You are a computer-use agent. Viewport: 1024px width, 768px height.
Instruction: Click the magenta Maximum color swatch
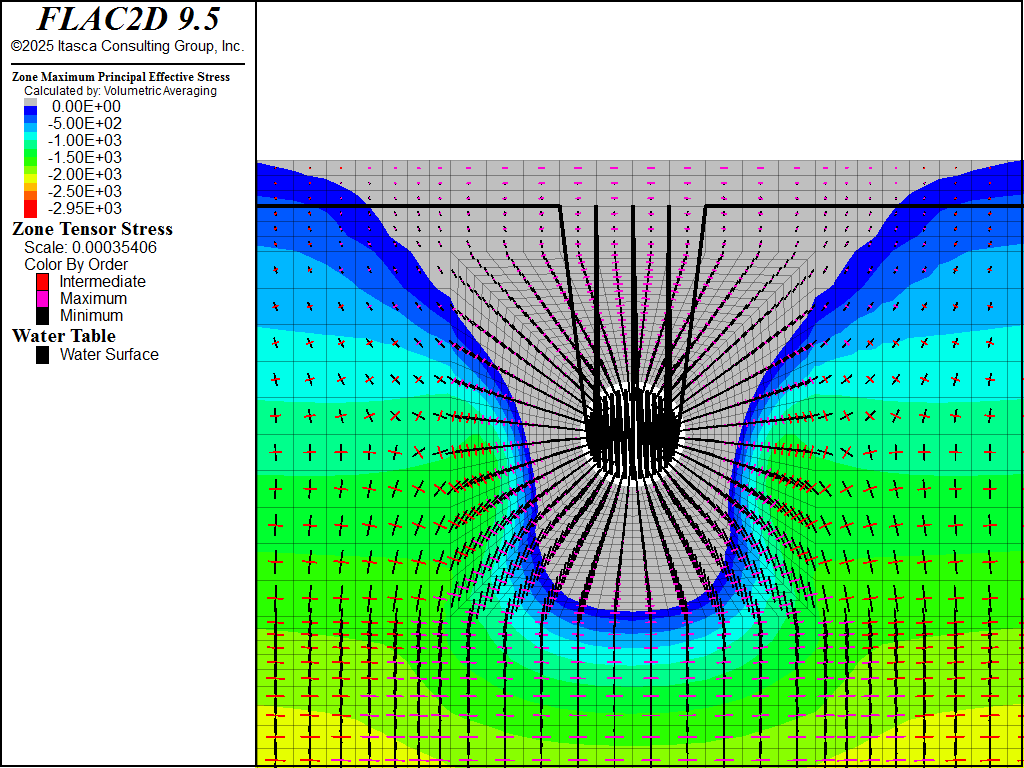(x=42, y=298)
